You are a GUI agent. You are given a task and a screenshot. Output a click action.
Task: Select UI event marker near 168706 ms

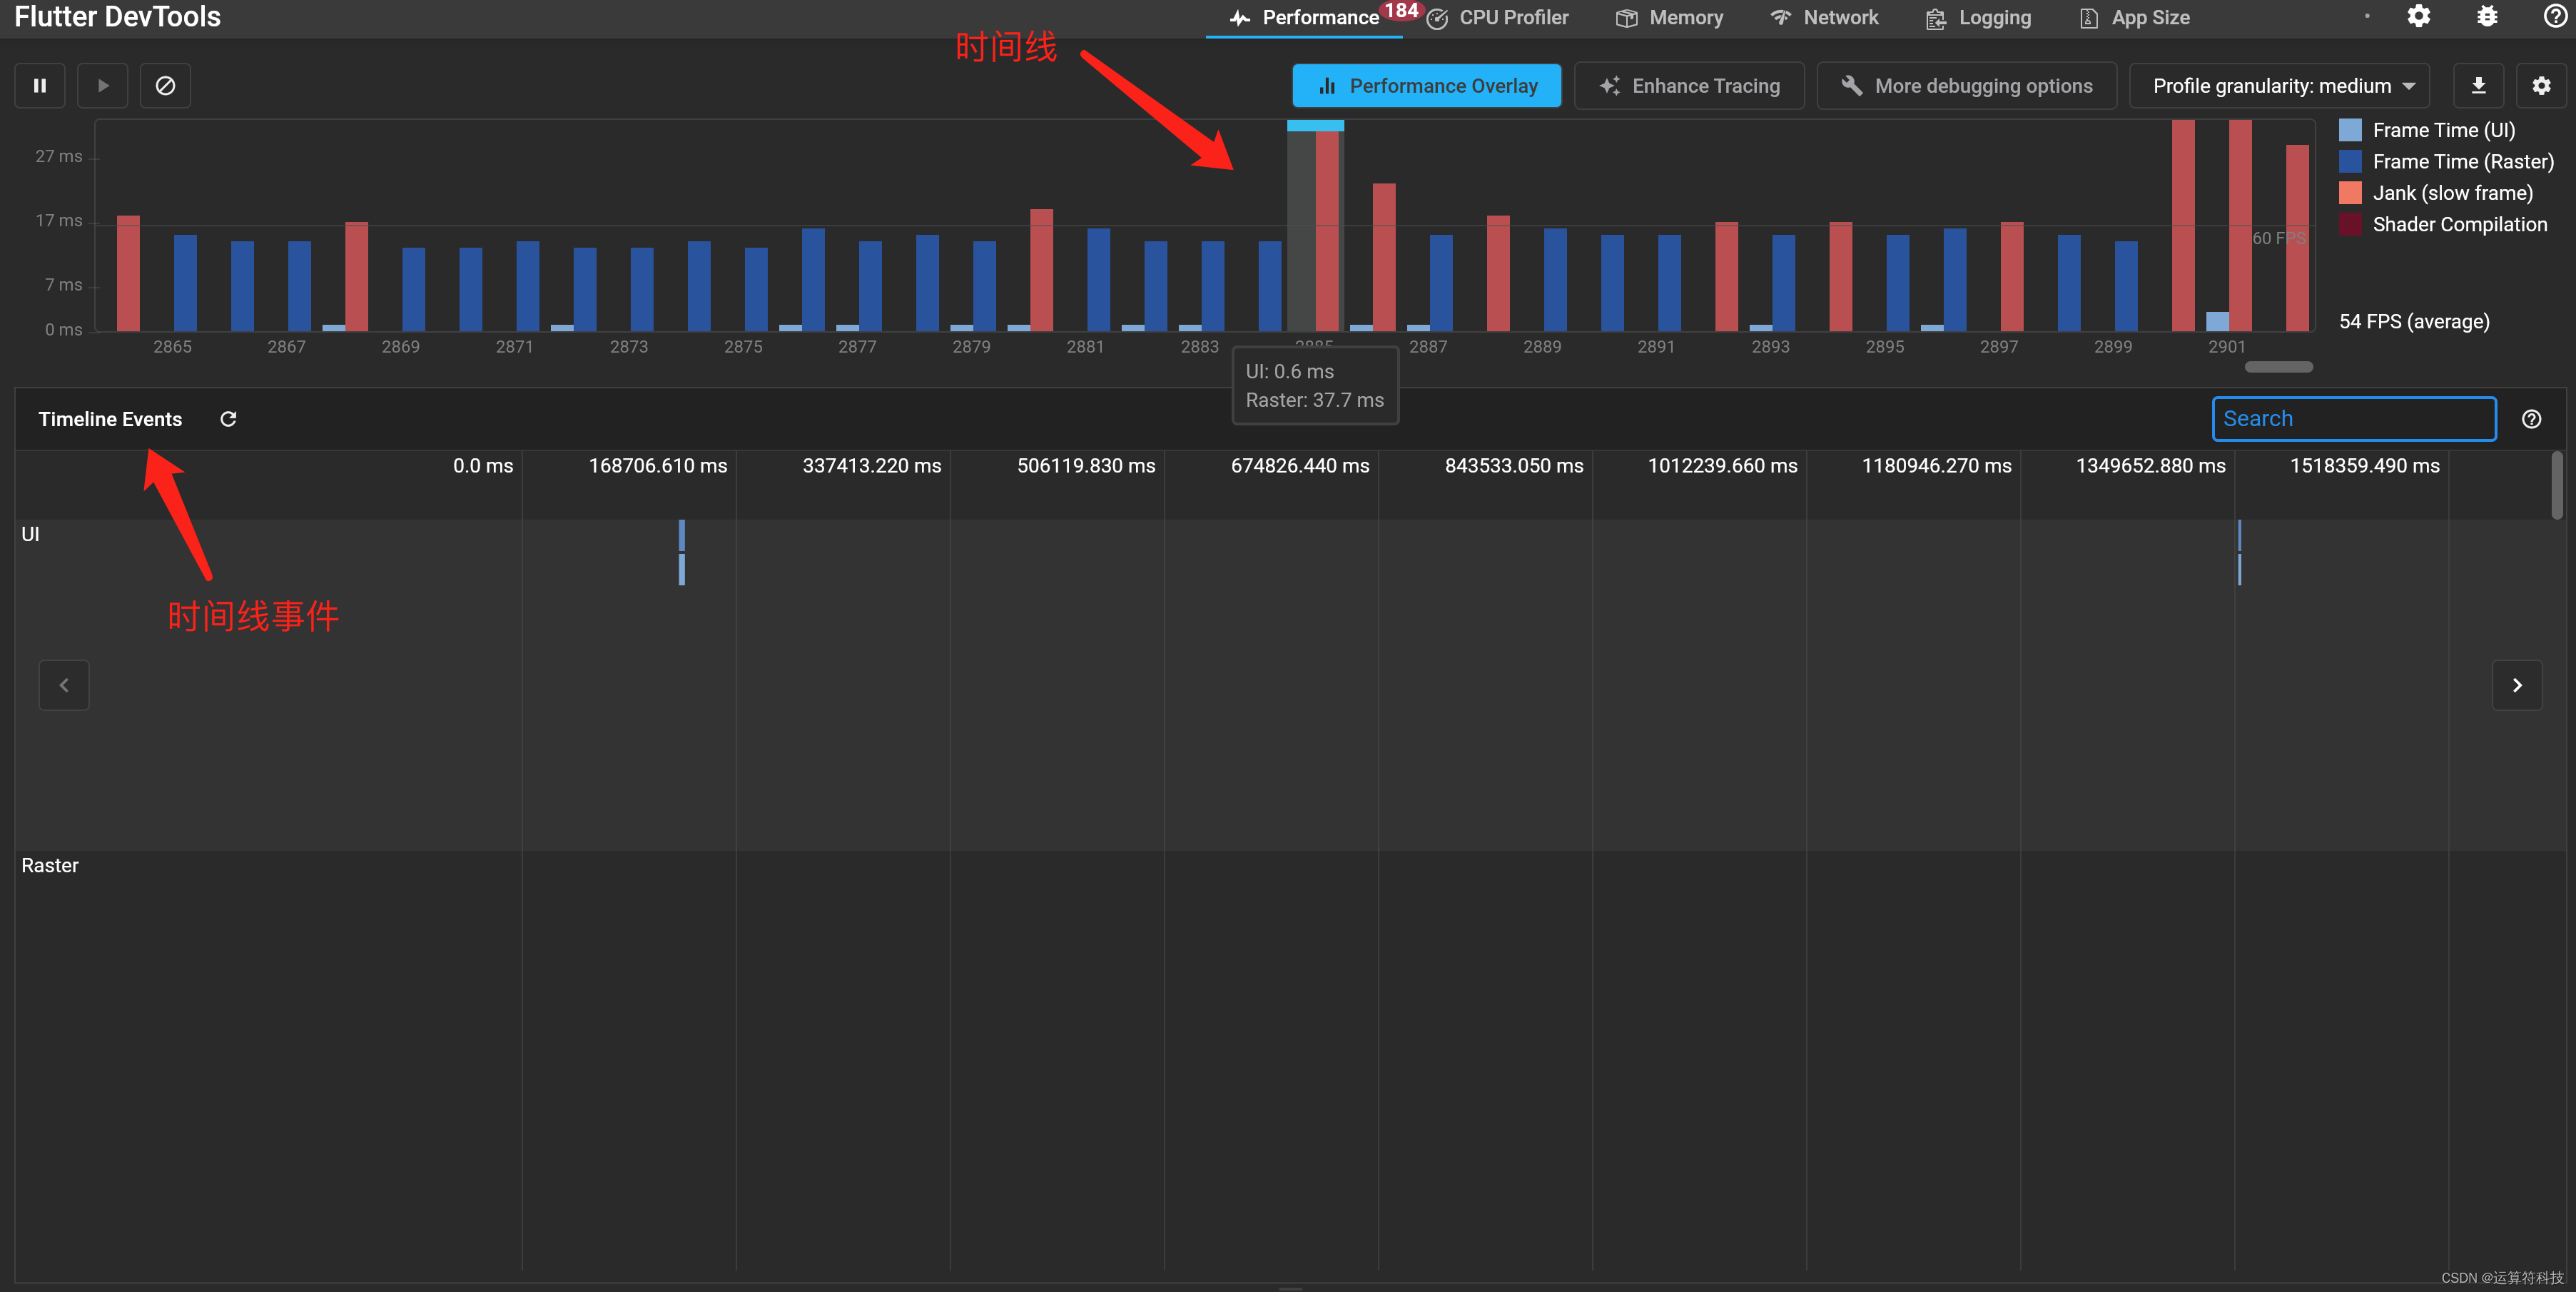click(x=682, y=552)
